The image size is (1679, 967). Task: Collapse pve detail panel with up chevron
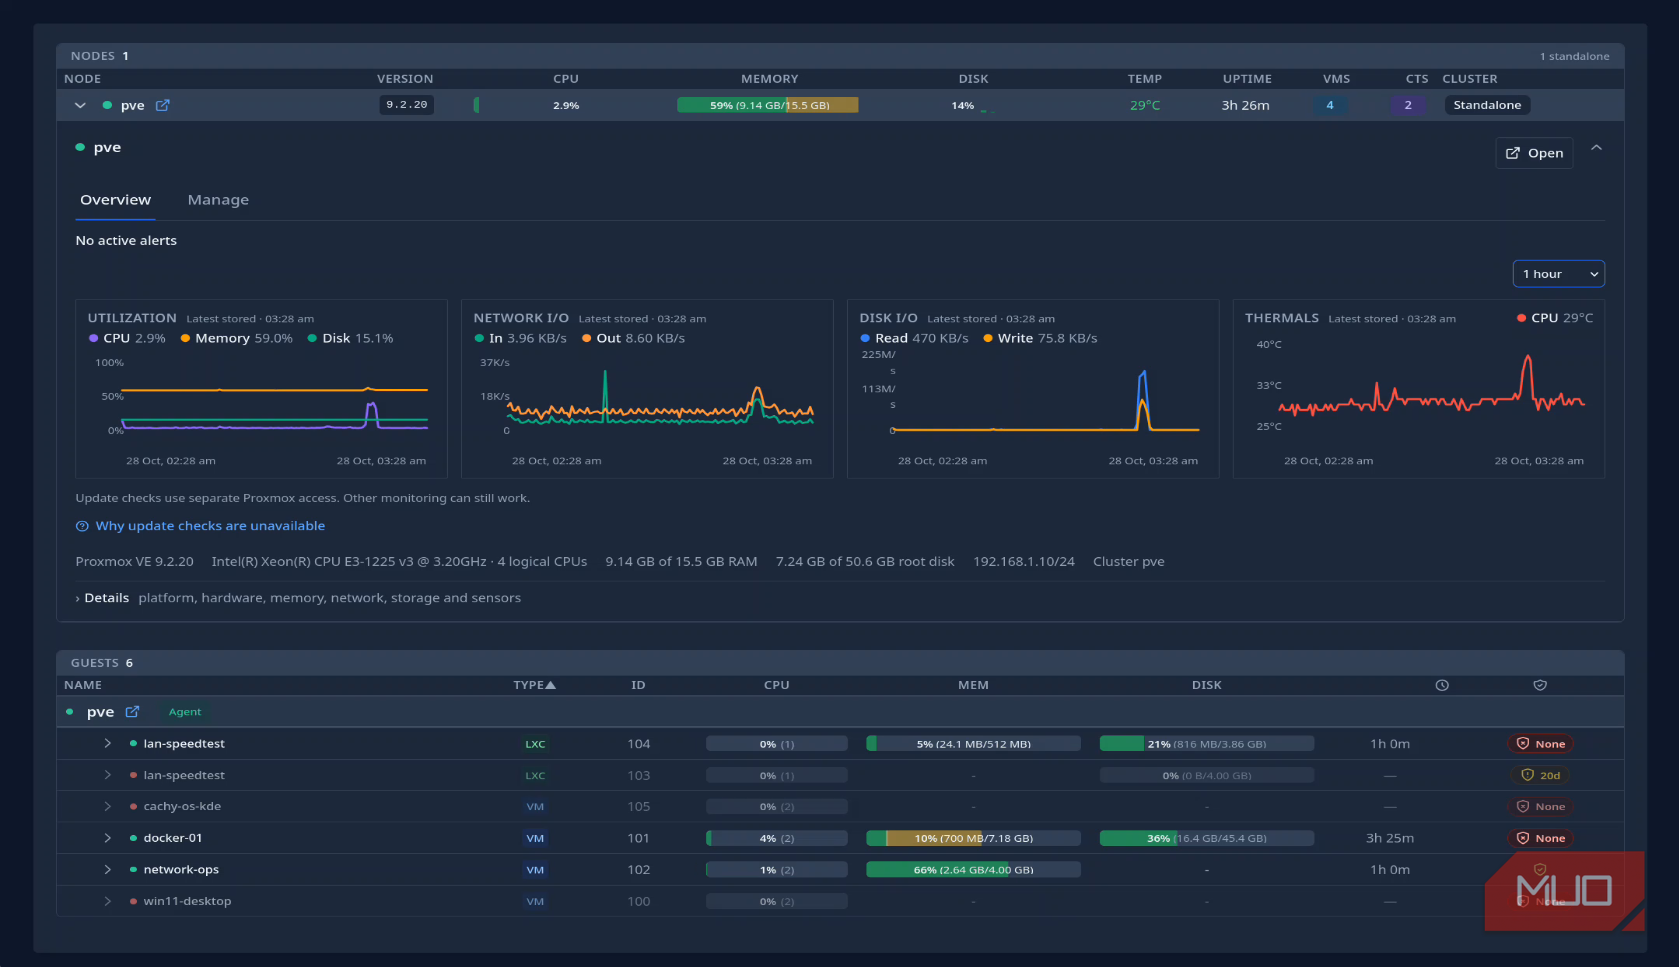pos(1596,147)
